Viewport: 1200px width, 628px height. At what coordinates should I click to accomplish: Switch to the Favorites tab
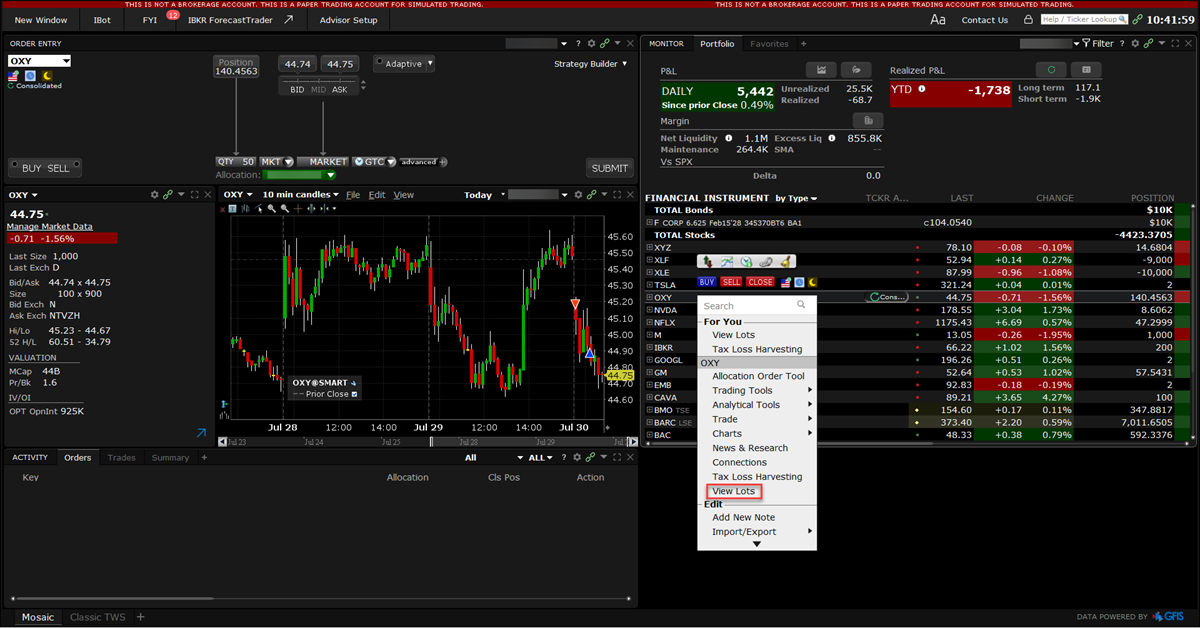point(769,44)
